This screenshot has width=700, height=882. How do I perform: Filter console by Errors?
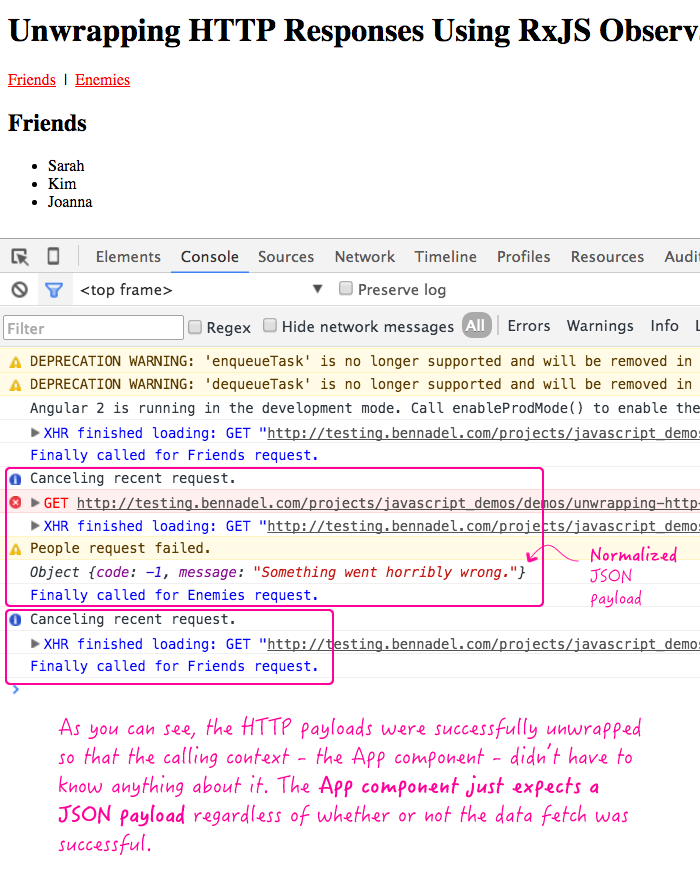(x=529, y=326)
